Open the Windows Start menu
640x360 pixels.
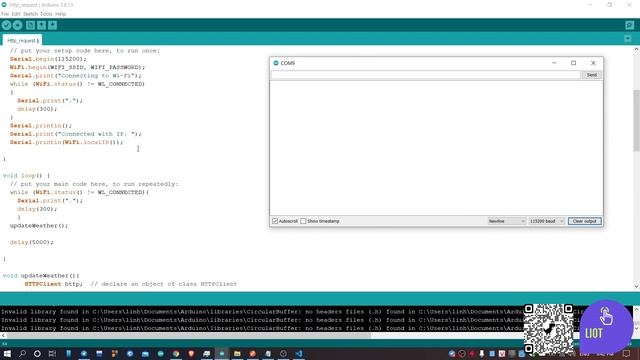click(7, 353)
